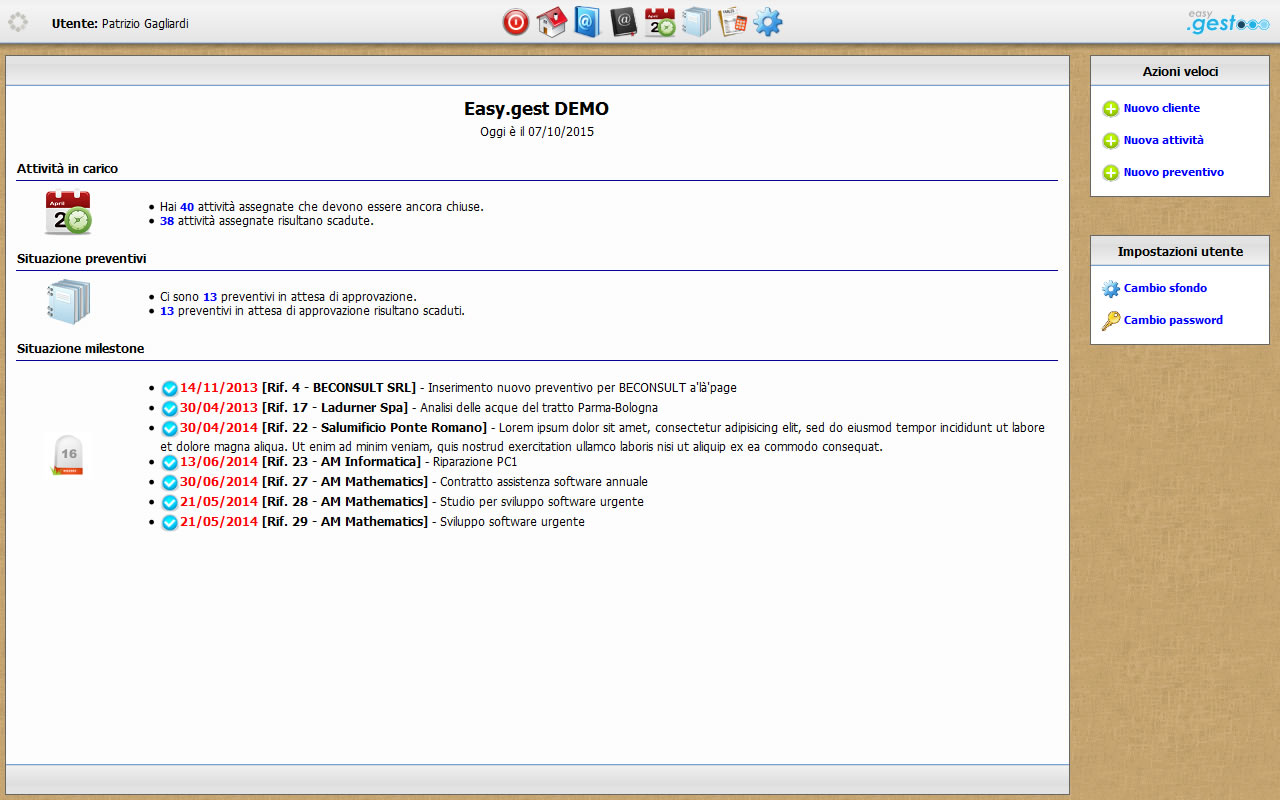Open the calculator reports icon in toolbar
Viewport: 1280px width, 800px height.
tap(732, 22)
